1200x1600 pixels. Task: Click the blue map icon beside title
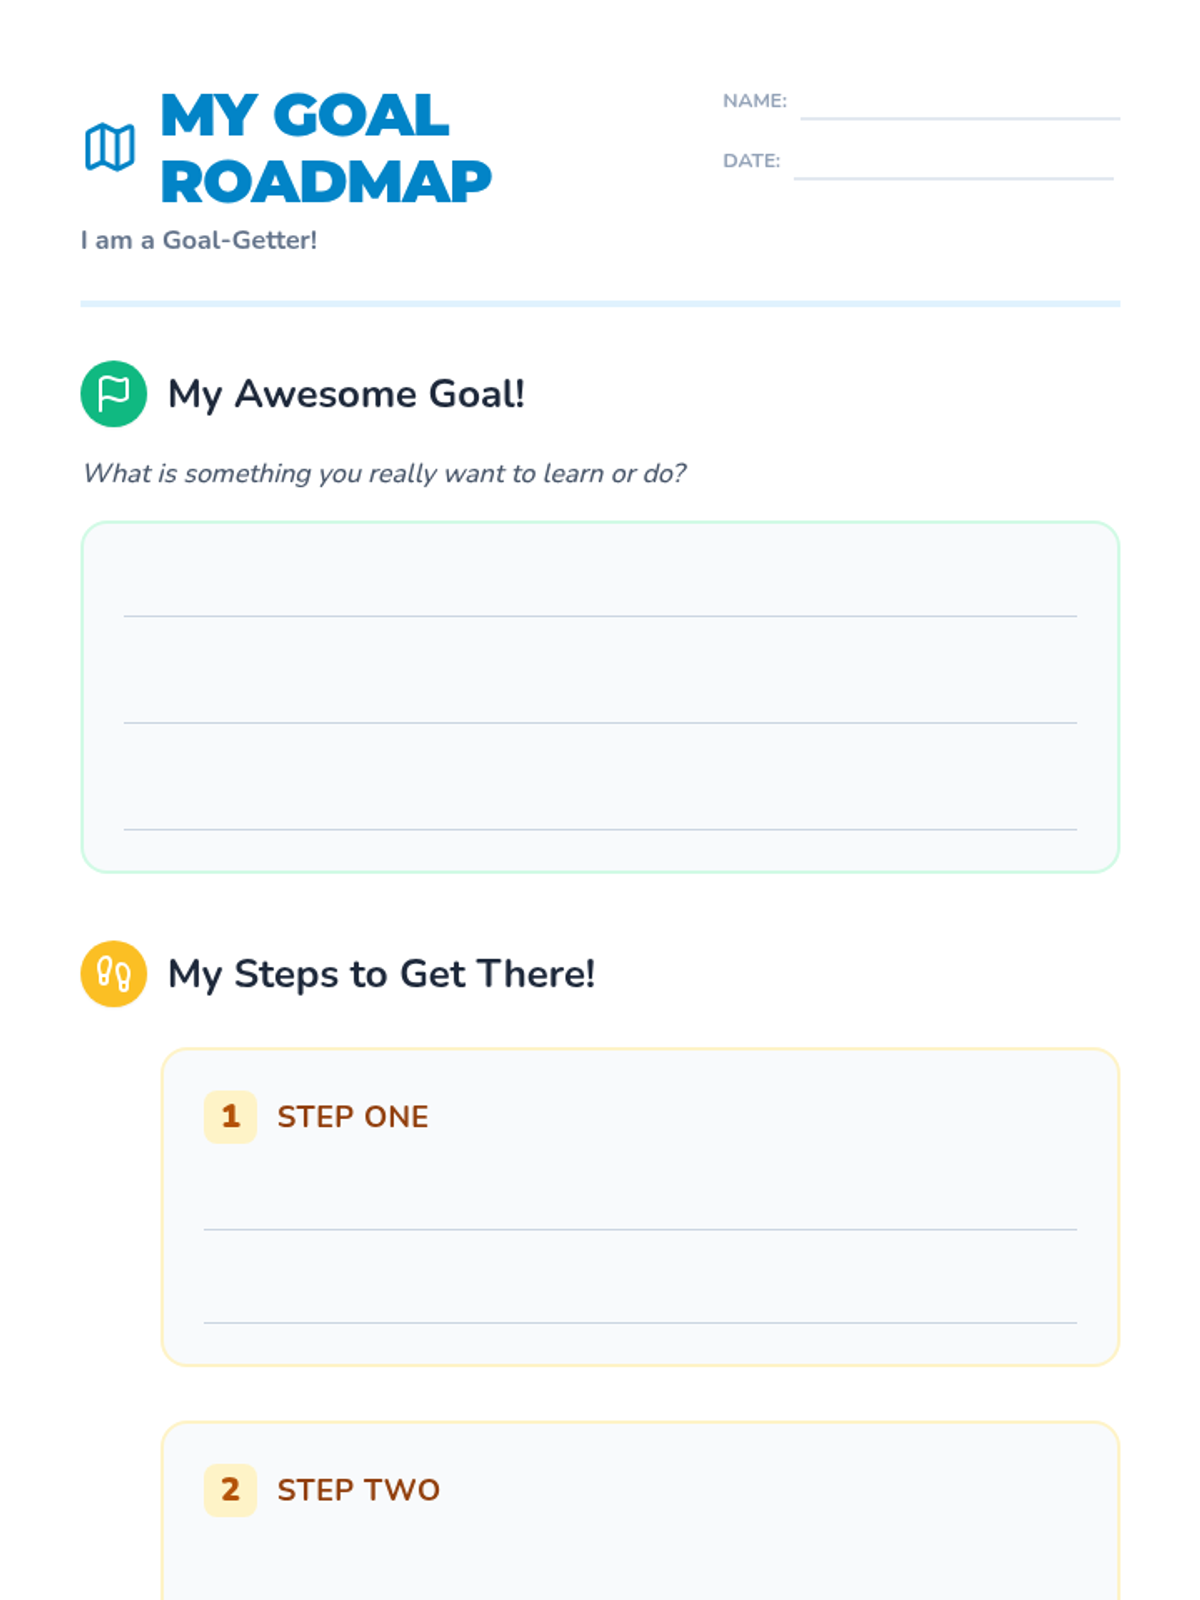110,148
